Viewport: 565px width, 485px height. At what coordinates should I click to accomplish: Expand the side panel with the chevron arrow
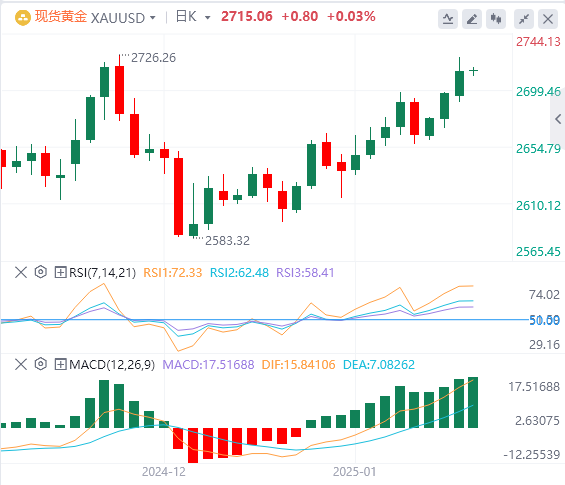pos(558,119)
